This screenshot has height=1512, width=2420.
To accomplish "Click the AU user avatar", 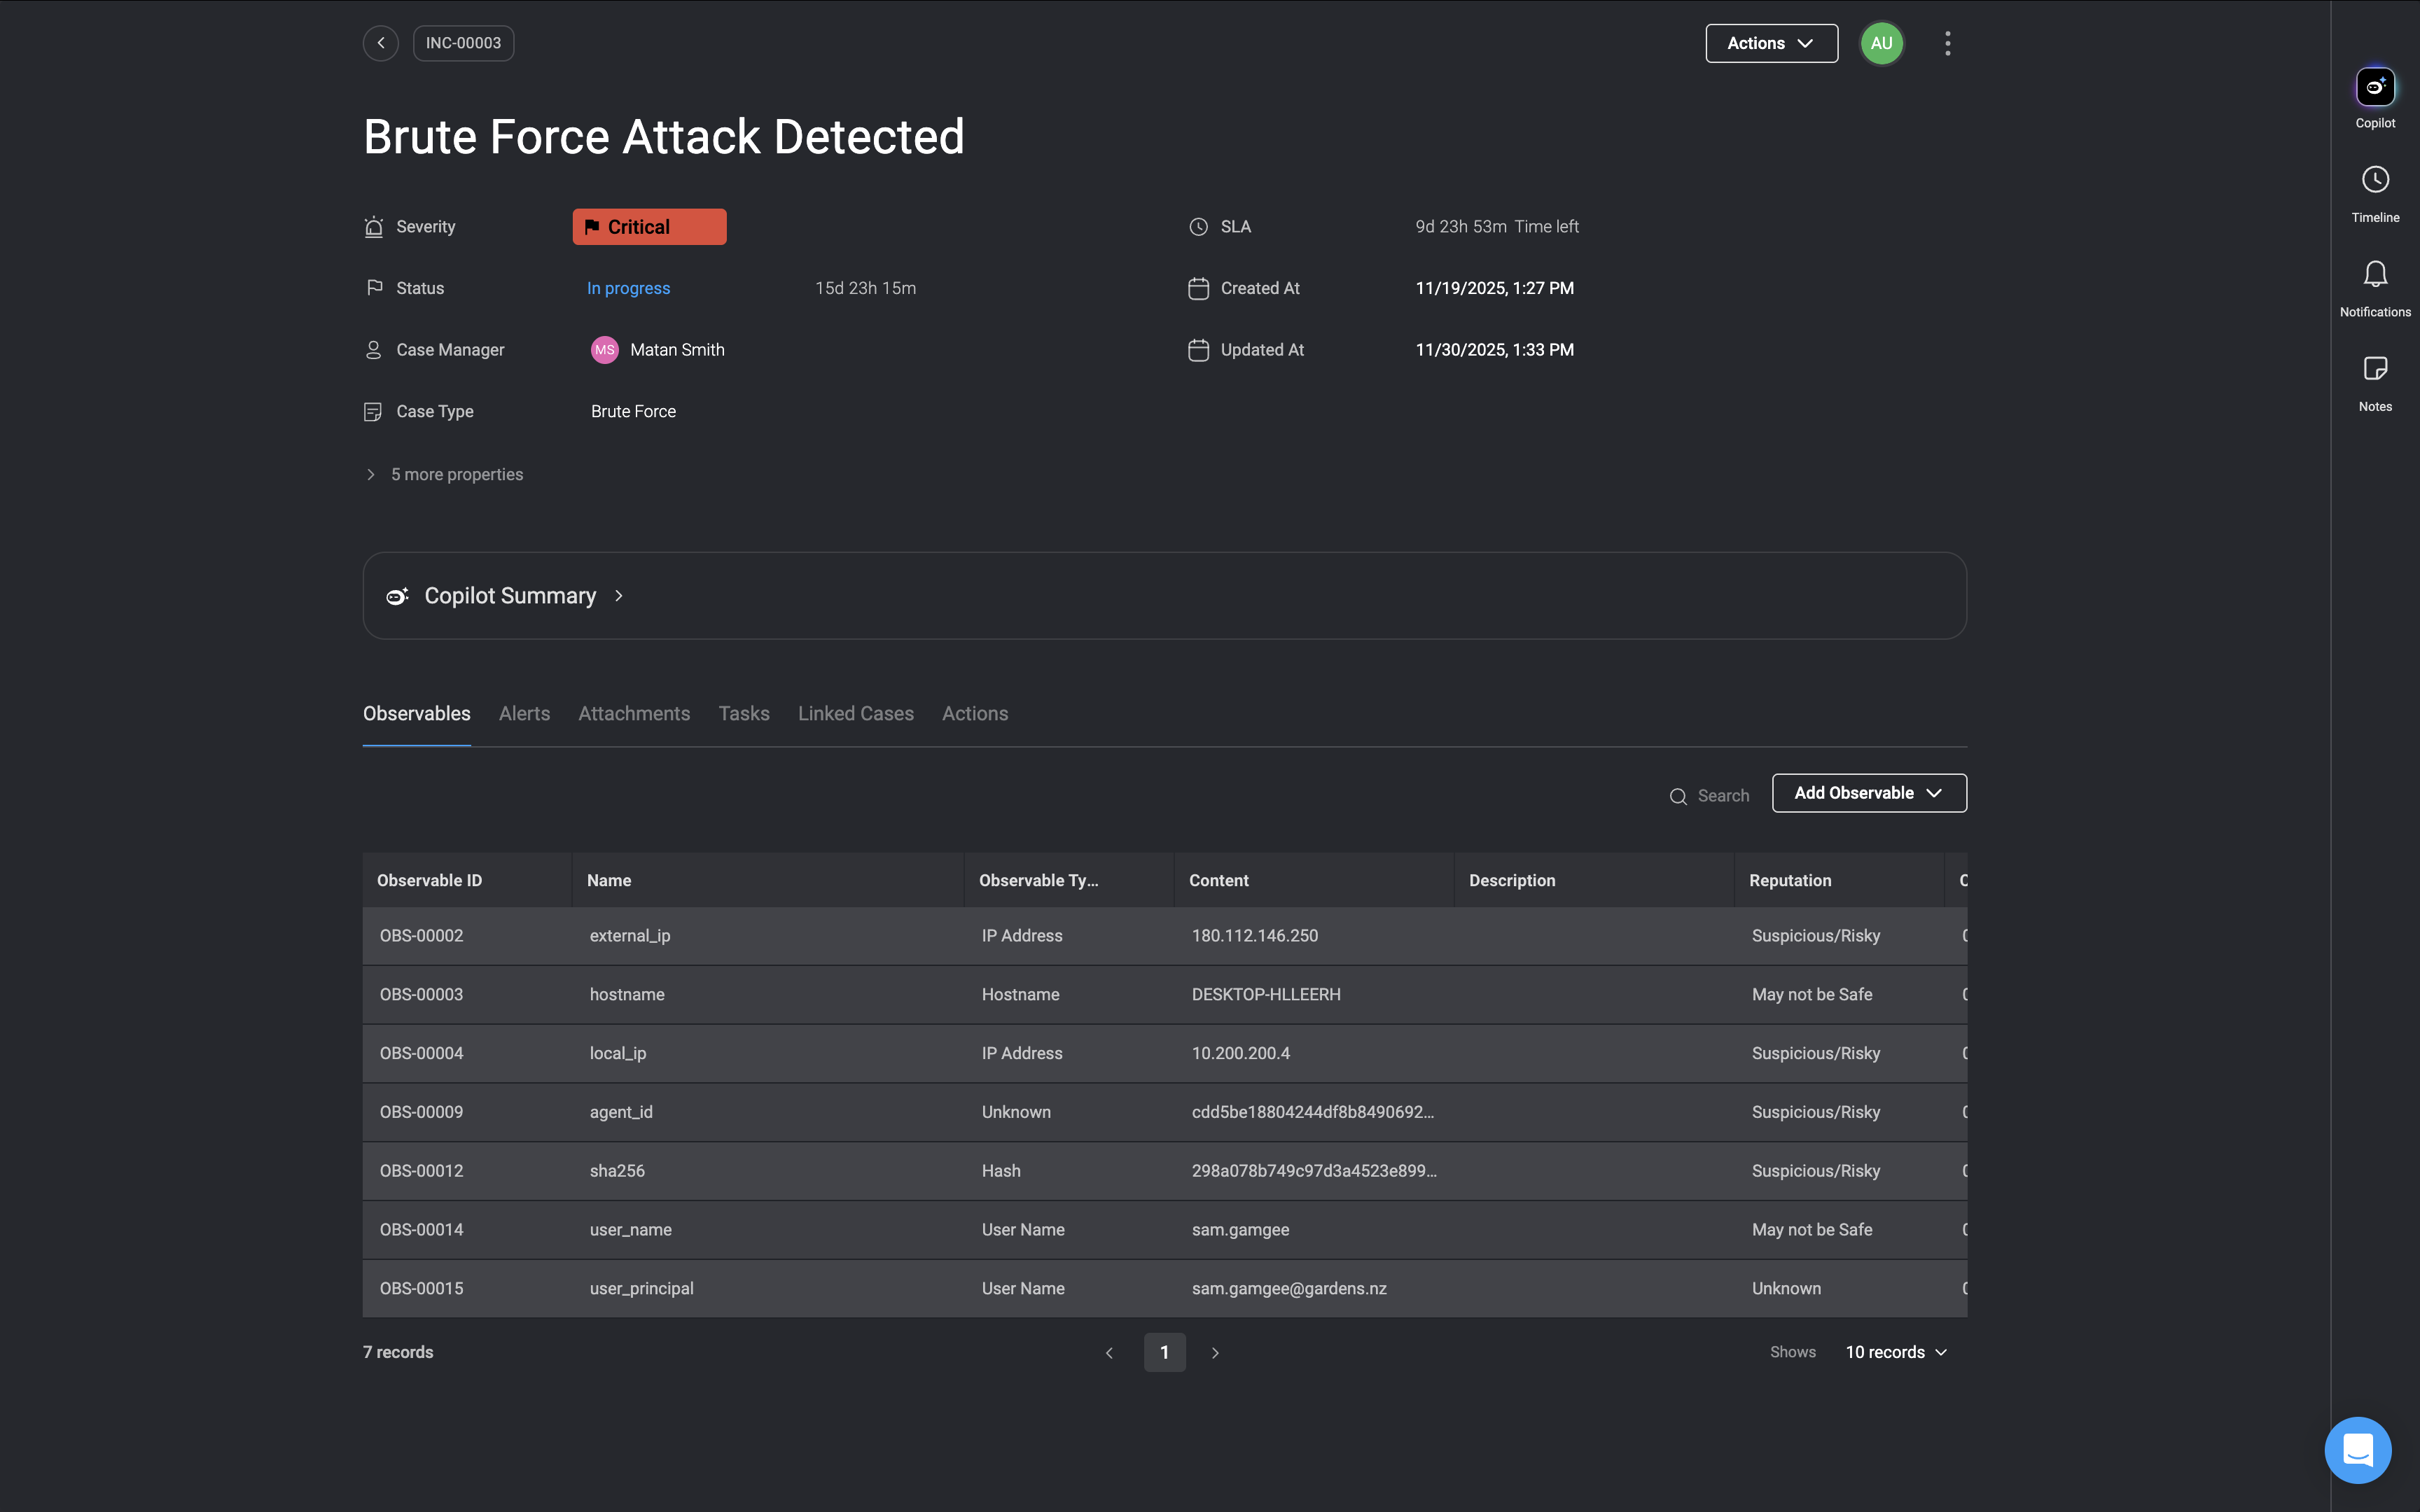I will 1881,43.
